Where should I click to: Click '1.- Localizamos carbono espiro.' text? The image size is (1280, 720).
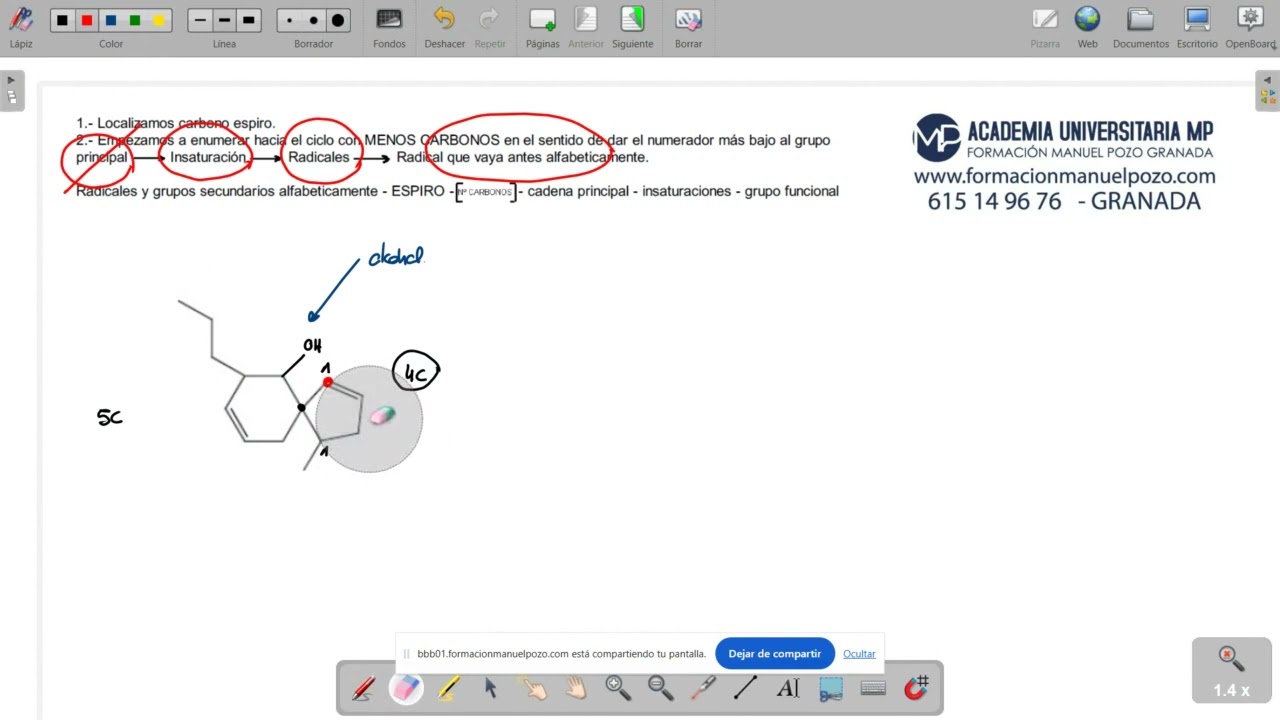click(x=175, y=123)
